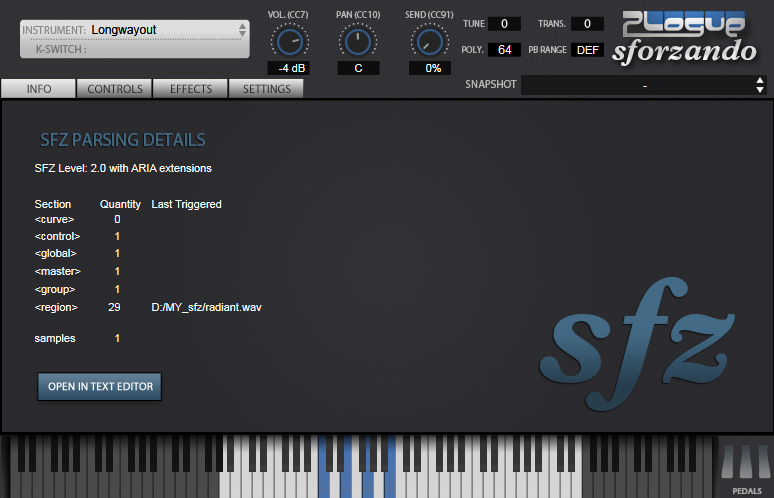This screenshot has width=774, height=498.
Task: Click the SEND (CC91) knob
Action: tap(429, 42)
